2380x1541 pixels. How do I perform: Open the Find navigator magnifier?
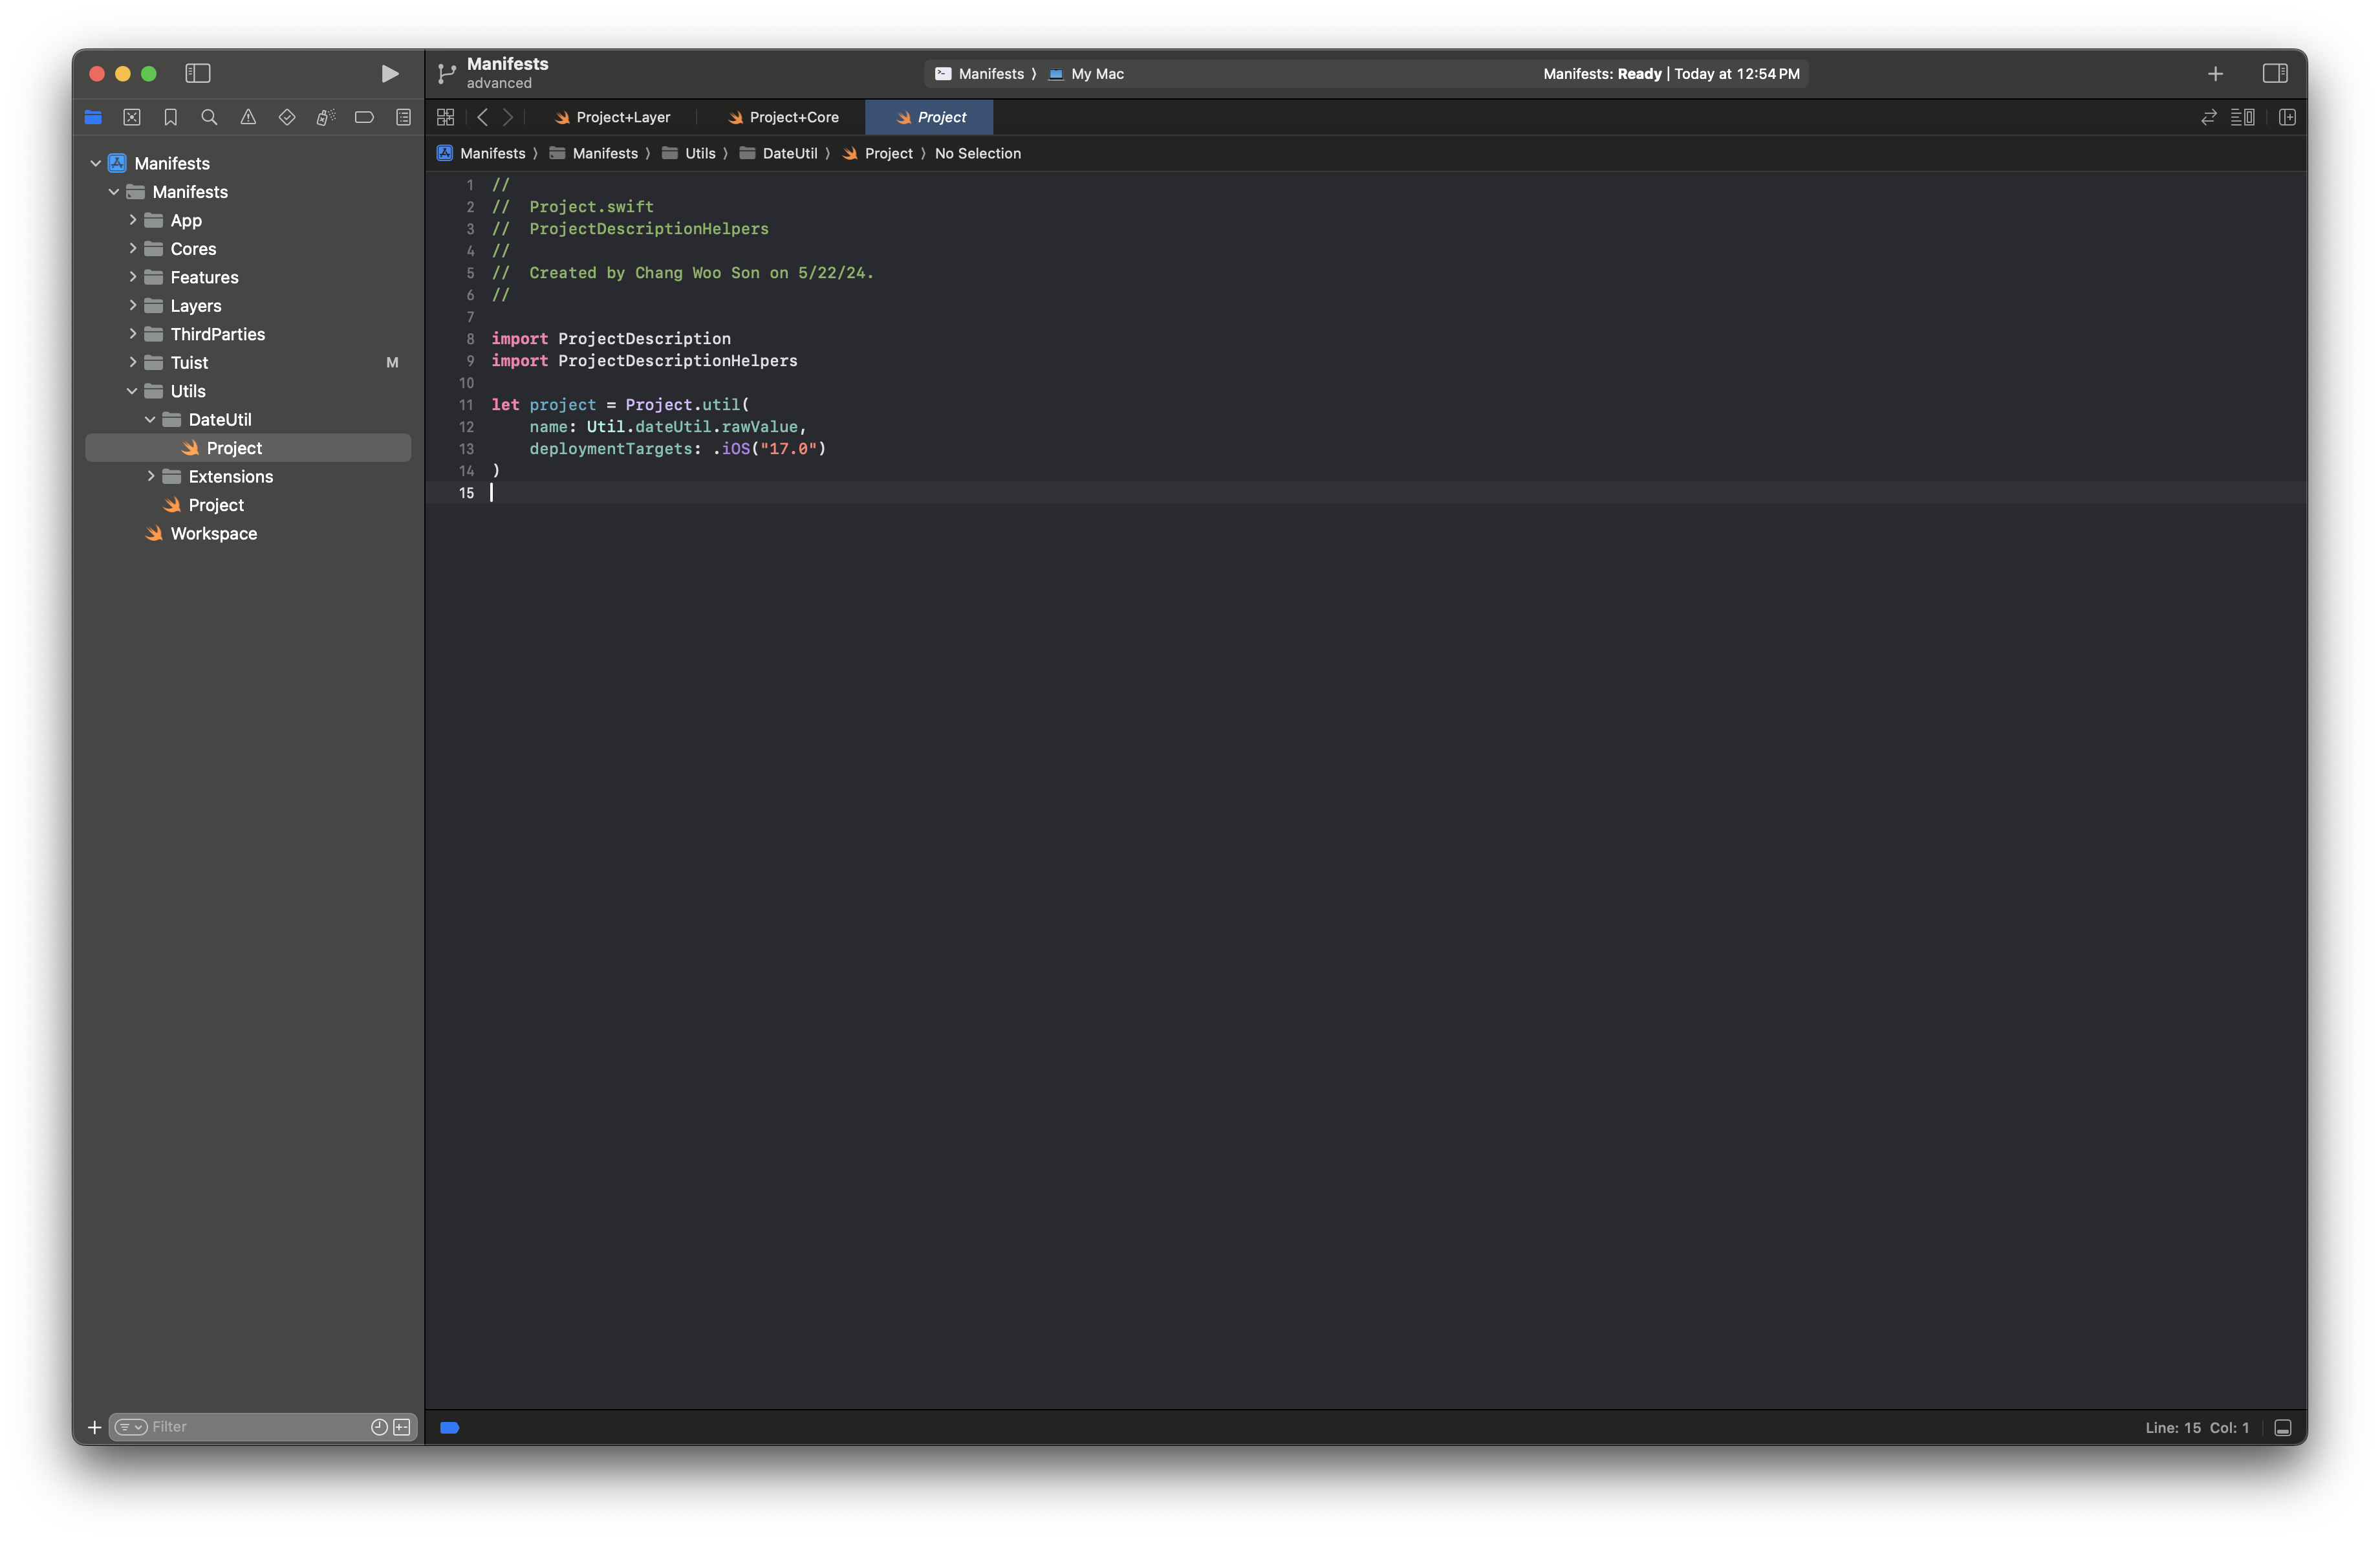coord(209,117)
